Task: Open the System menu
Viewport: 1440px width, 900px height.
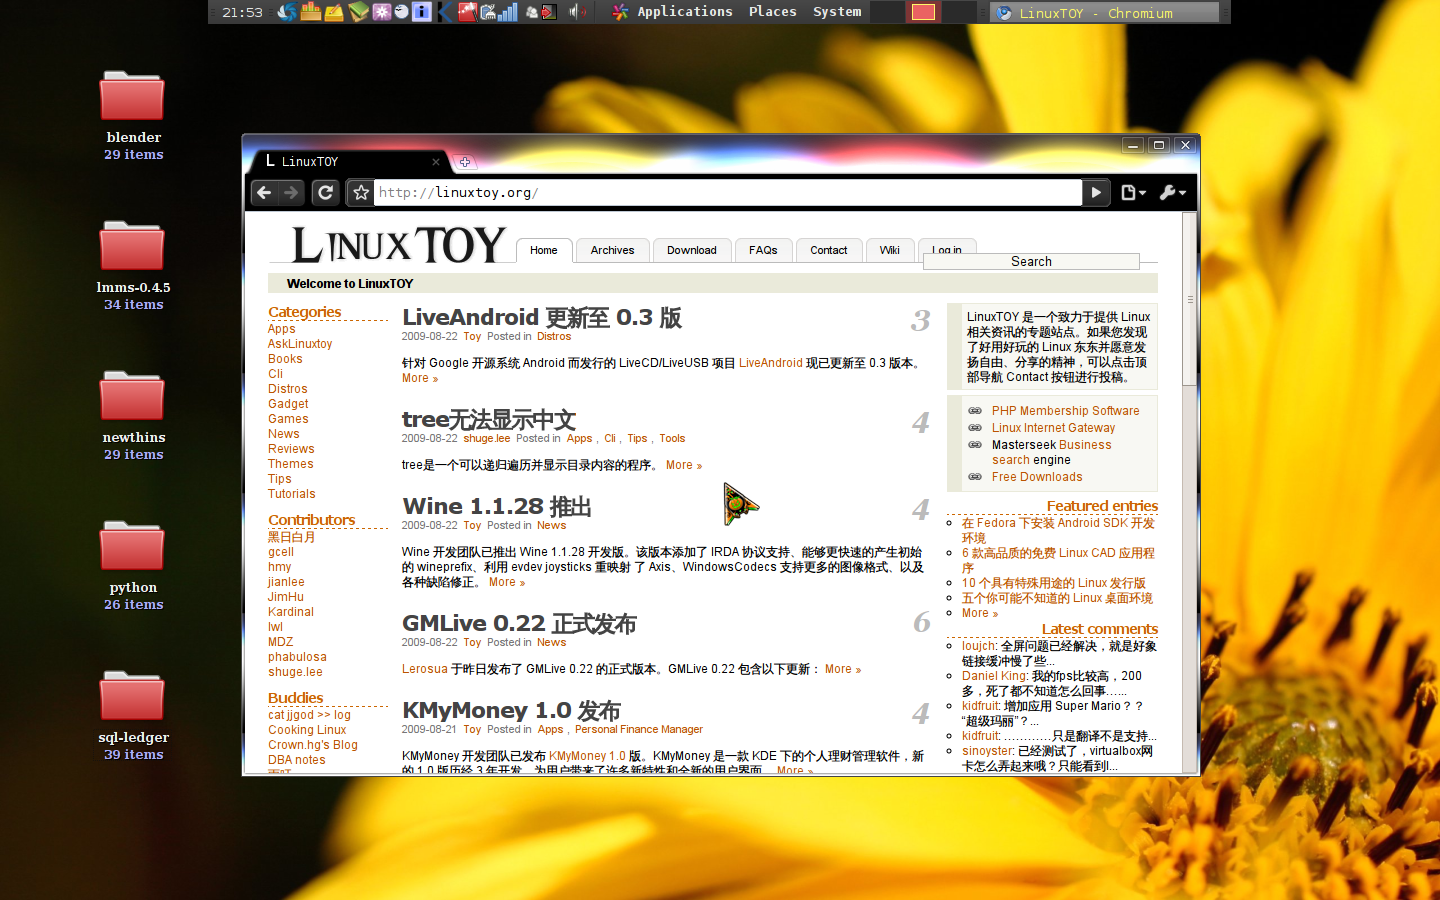Action: click(x=837, y=12)
